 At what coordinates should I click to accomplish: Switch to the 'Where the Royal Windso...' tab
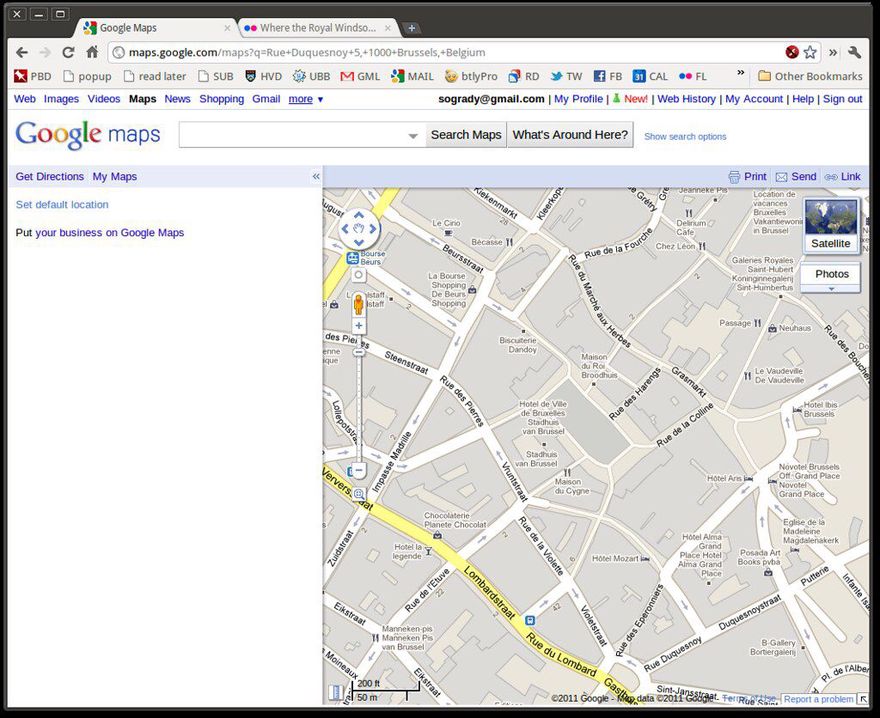tap(318, 28)
